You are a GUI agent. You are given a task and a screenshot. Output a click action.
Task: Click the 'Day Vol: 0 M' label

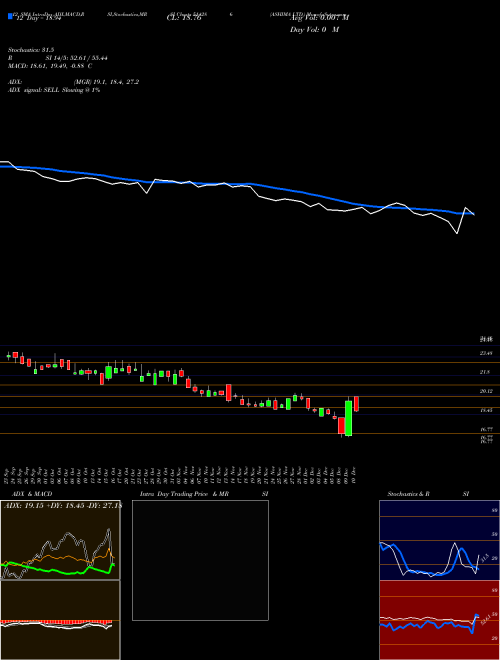pos(314,30)
